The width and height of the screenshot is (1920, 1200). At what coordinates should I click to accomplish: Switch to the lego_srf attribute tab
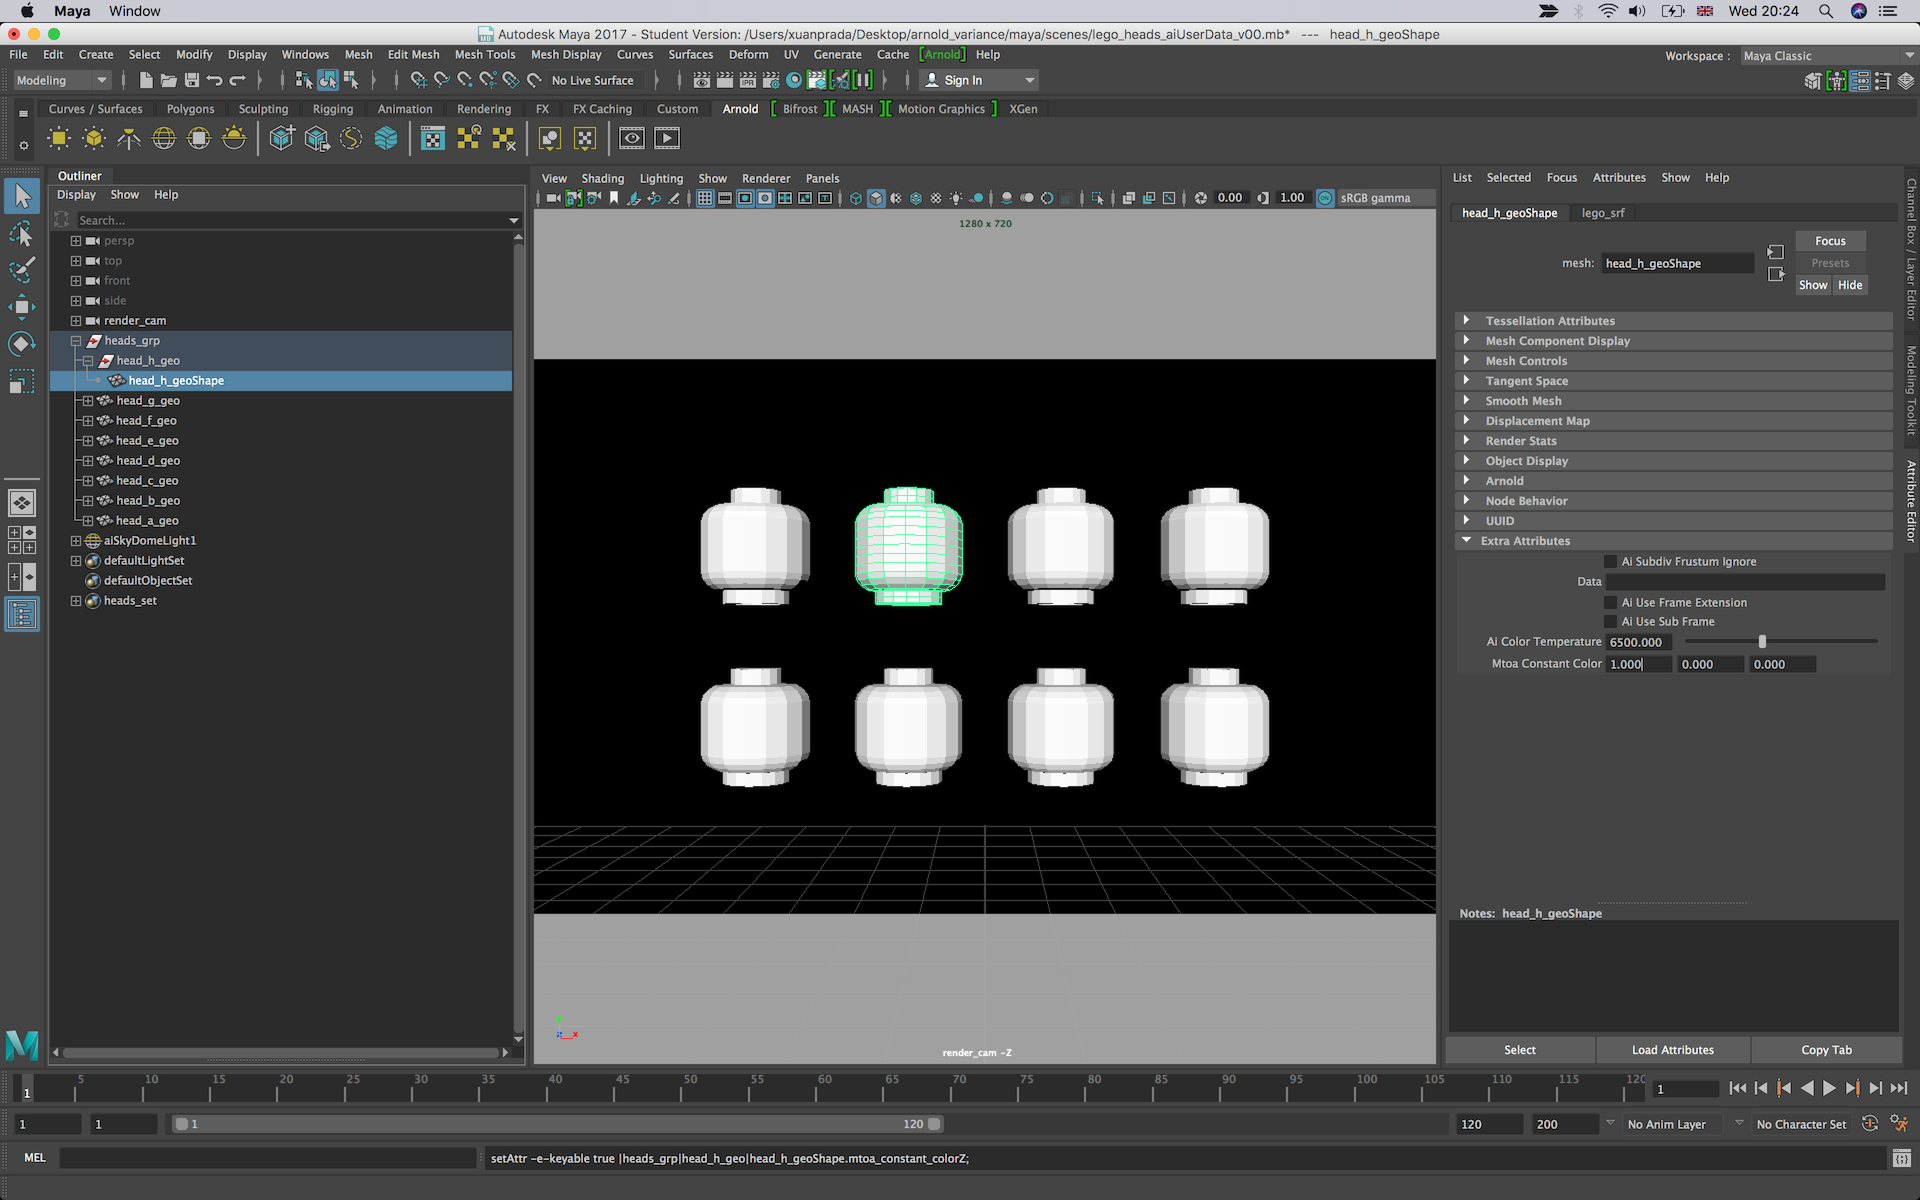pyautogui.click(x=1603, y=213)
